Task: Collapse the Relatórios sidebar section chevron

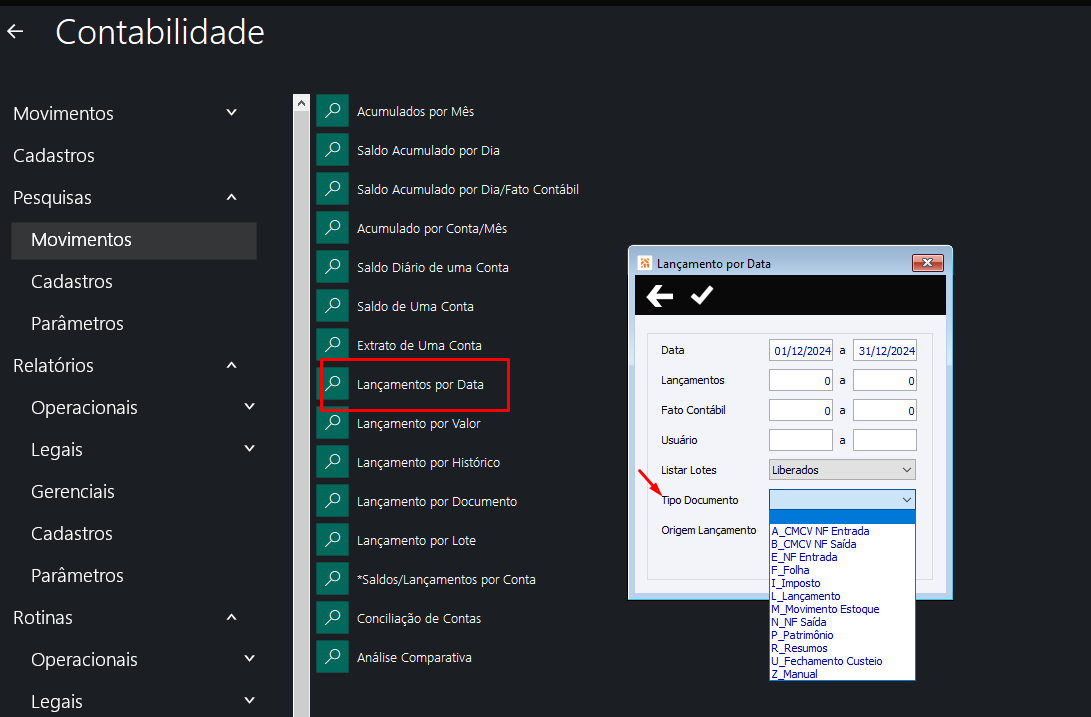Action: [x=232, y=365]
